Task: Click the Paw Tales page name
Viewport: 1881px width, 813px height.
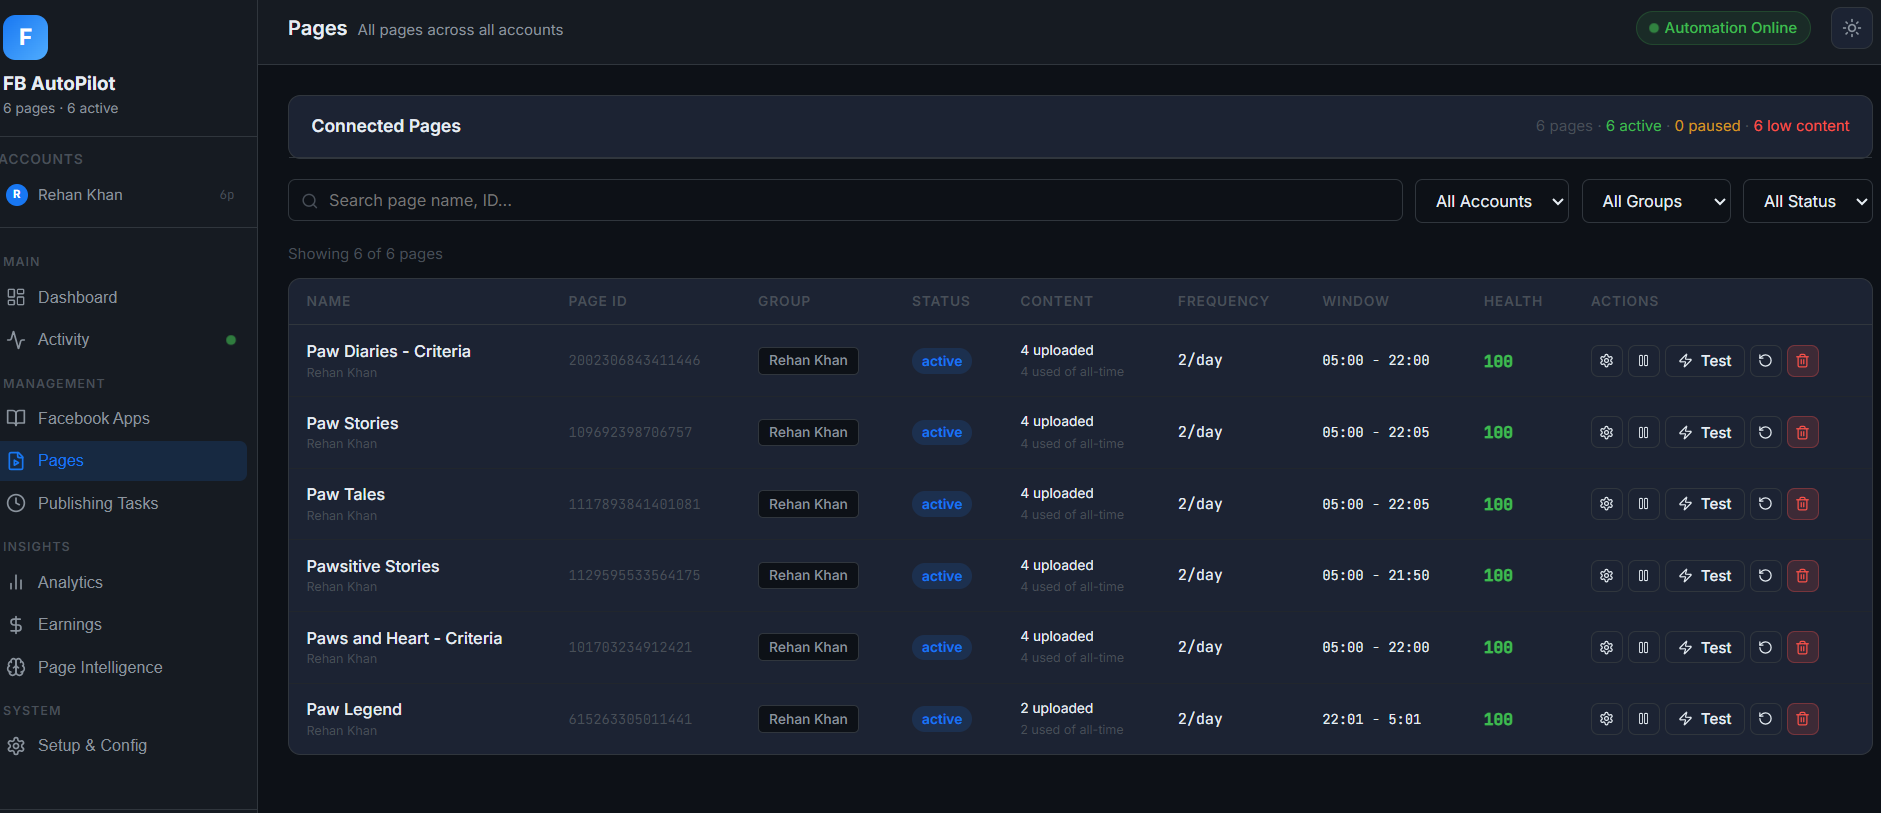Action: click(345, 494)
